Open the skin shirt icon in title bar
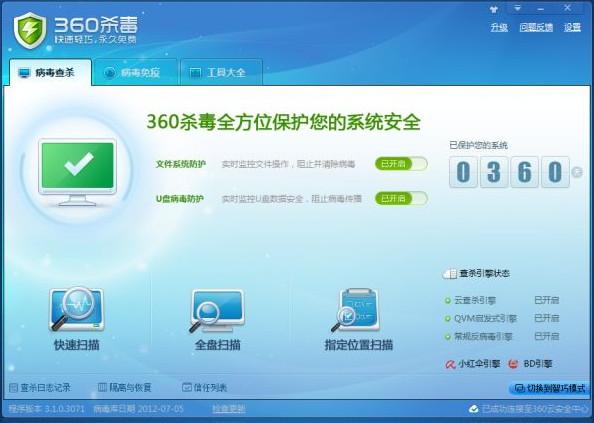The image size is (594, 423). point(494,9)
